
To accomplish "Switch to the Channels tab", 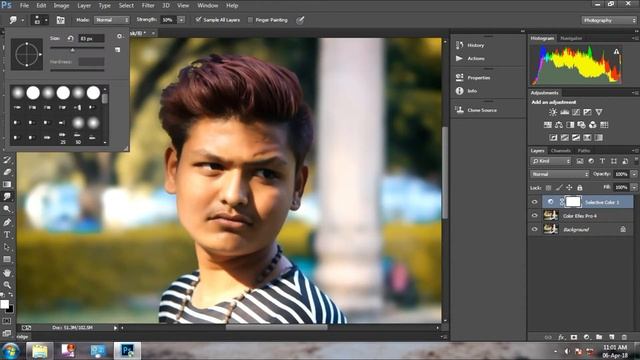I will coord(561,151).
